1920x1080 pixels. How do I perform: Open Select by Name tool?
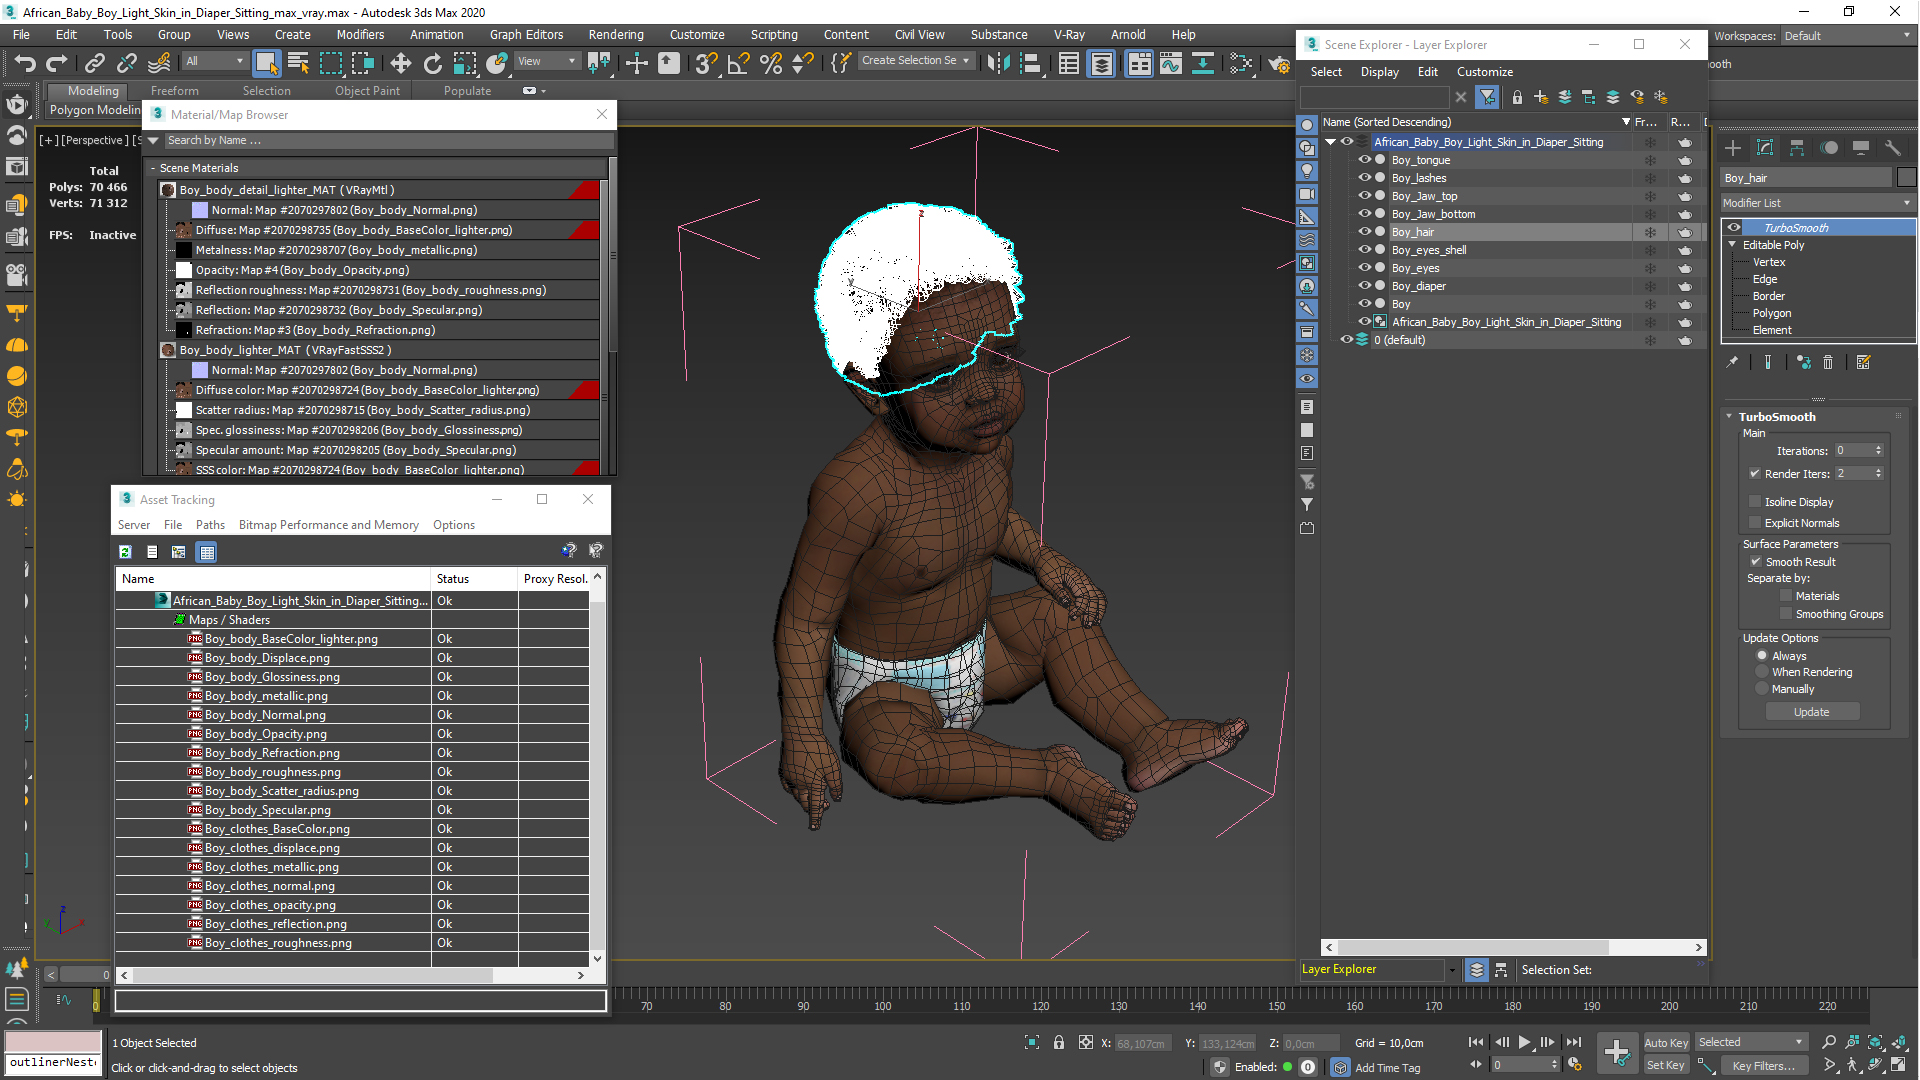pyautogui.click(x=298, y=63)
